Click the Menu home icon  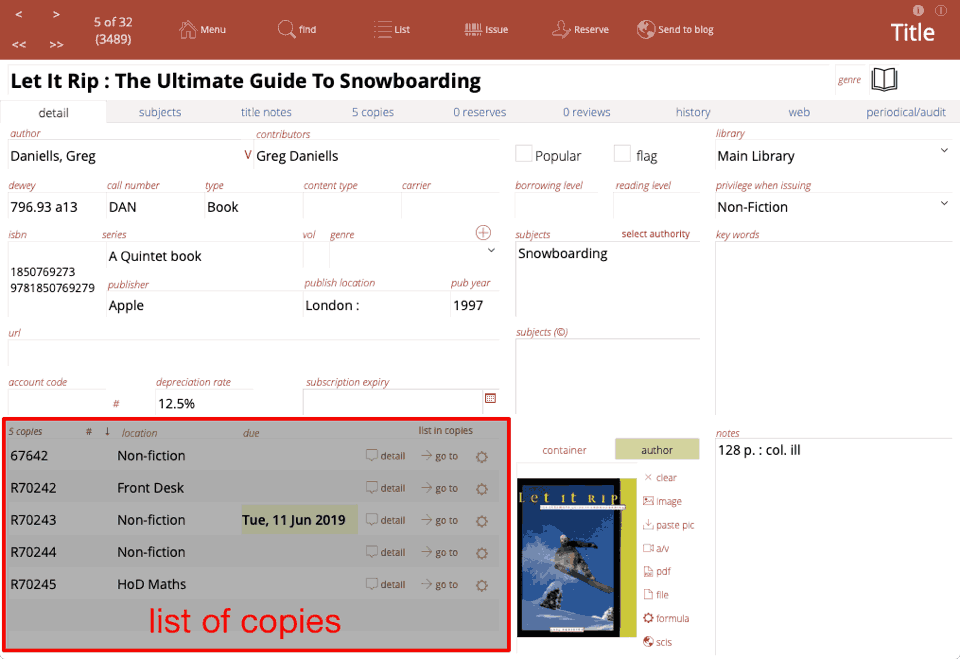point(188,30)
